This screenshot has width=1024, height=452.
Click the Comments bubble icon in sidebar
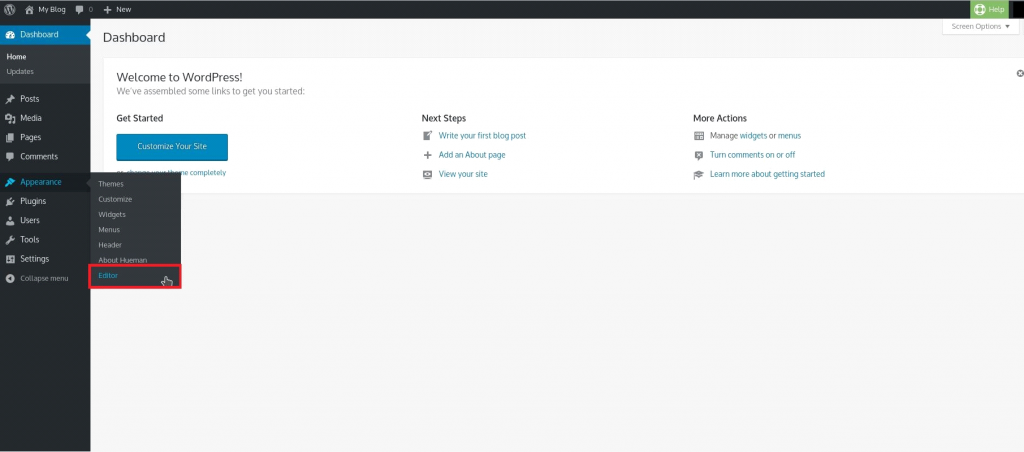click(x=10, y=157)
